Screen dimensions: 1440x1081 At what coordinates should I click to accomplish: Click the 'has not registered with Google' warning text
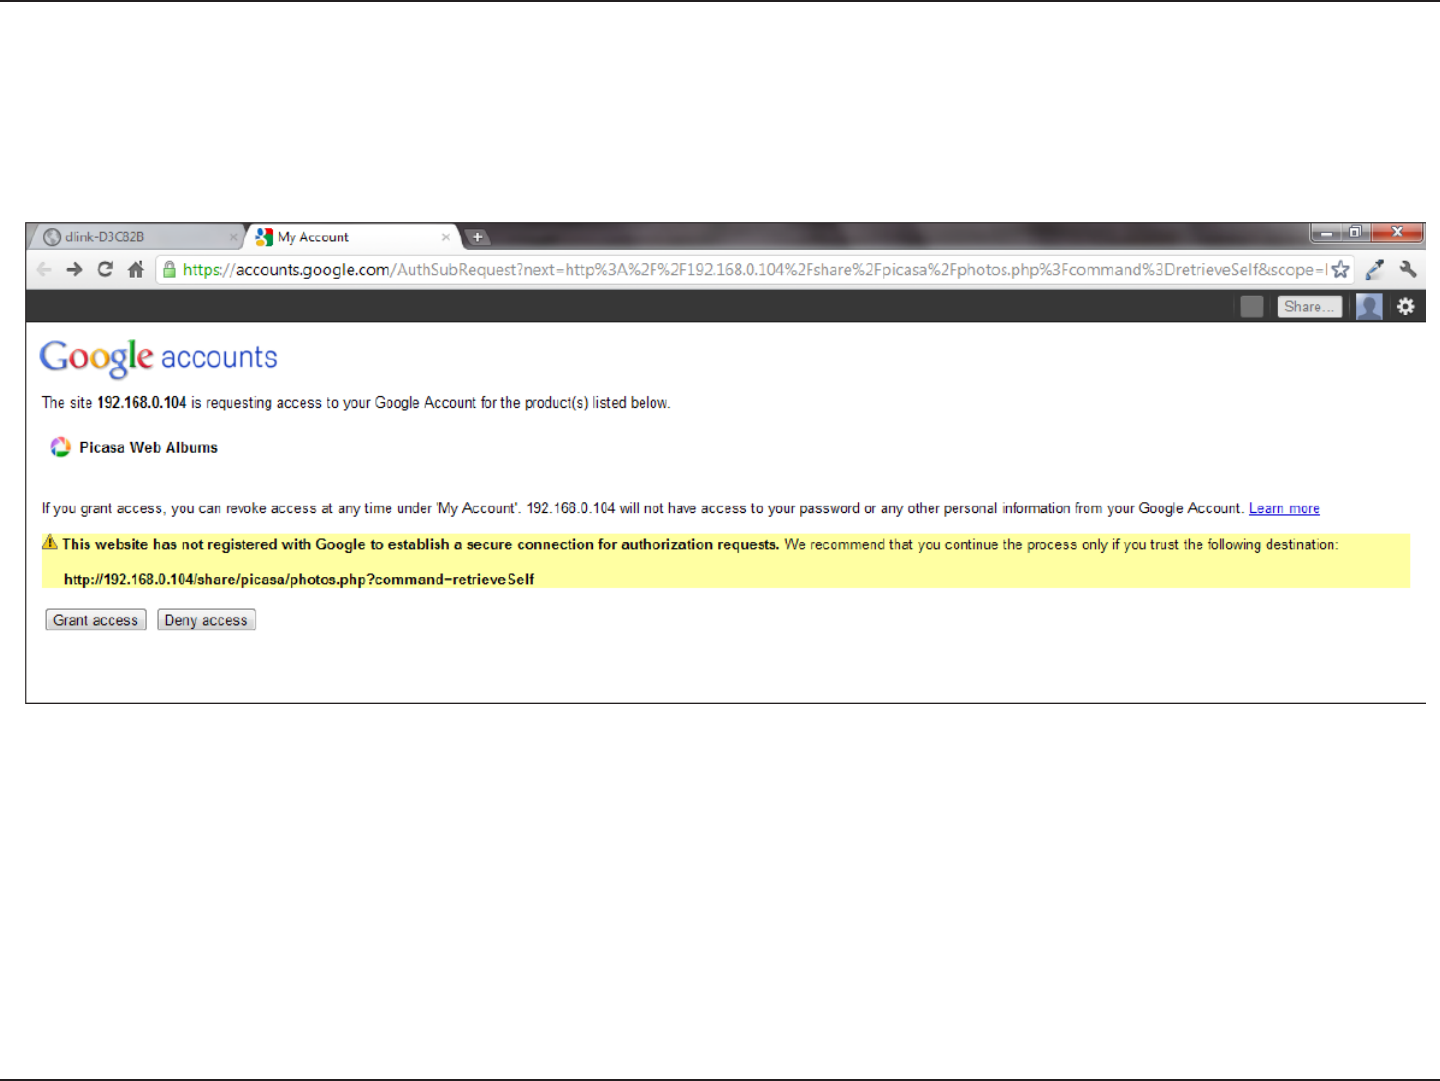(x=420, y=544)
